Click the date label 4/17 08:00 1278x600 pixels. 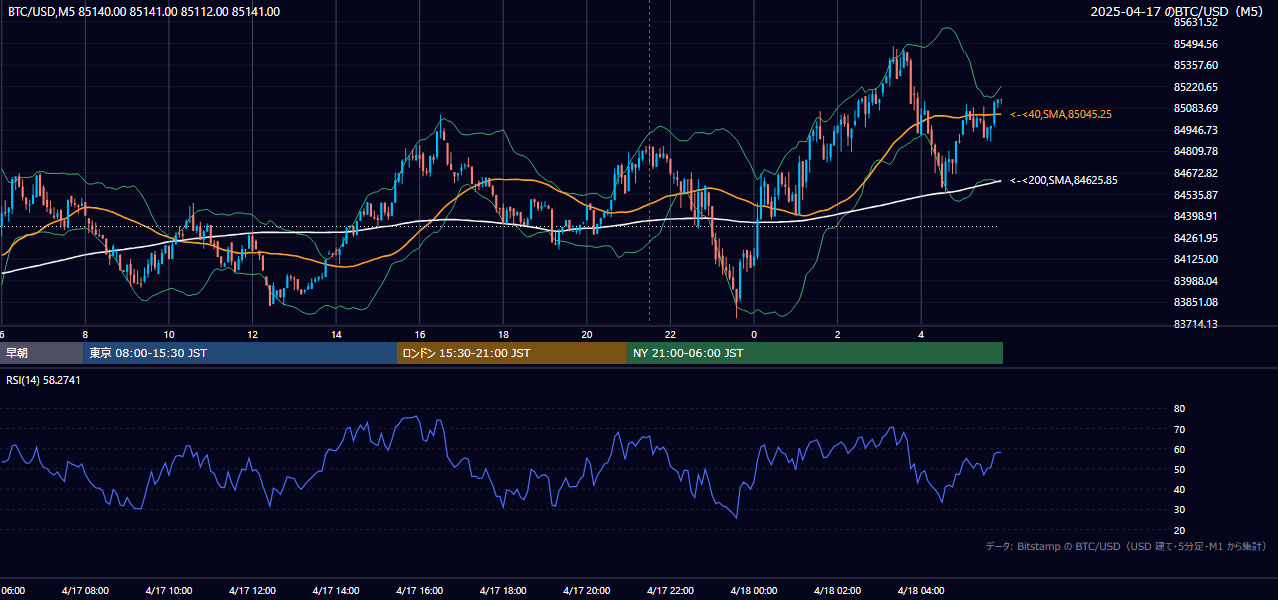[85, 591]
